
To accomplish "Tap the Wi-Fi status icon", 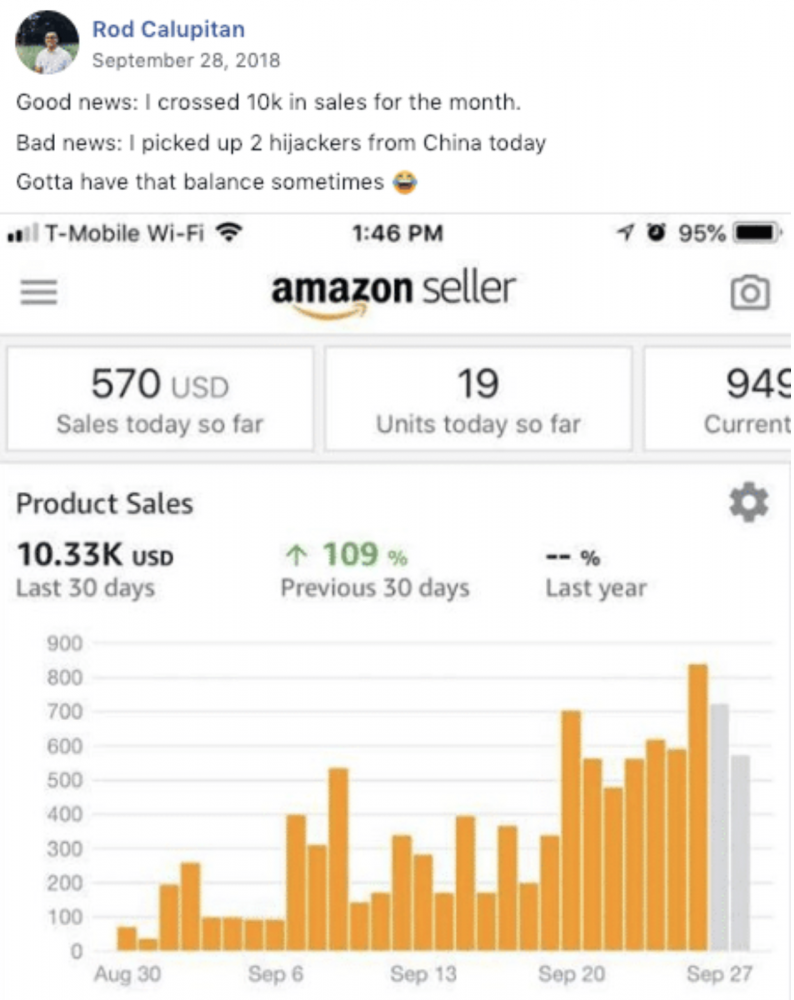I will click(228, 232).
